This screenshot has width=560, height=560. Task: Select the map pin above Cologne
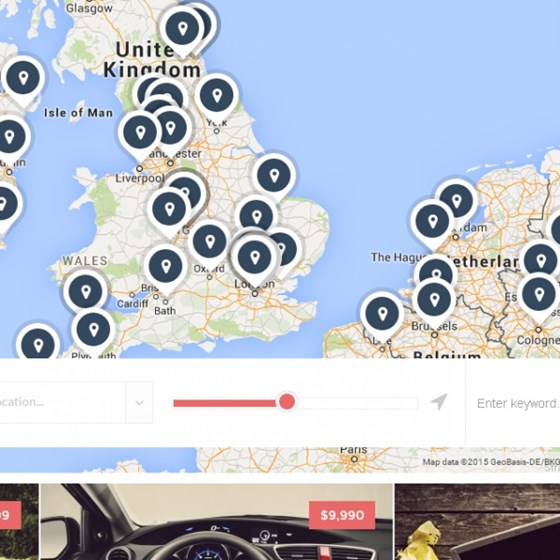[x=539, y=295]
